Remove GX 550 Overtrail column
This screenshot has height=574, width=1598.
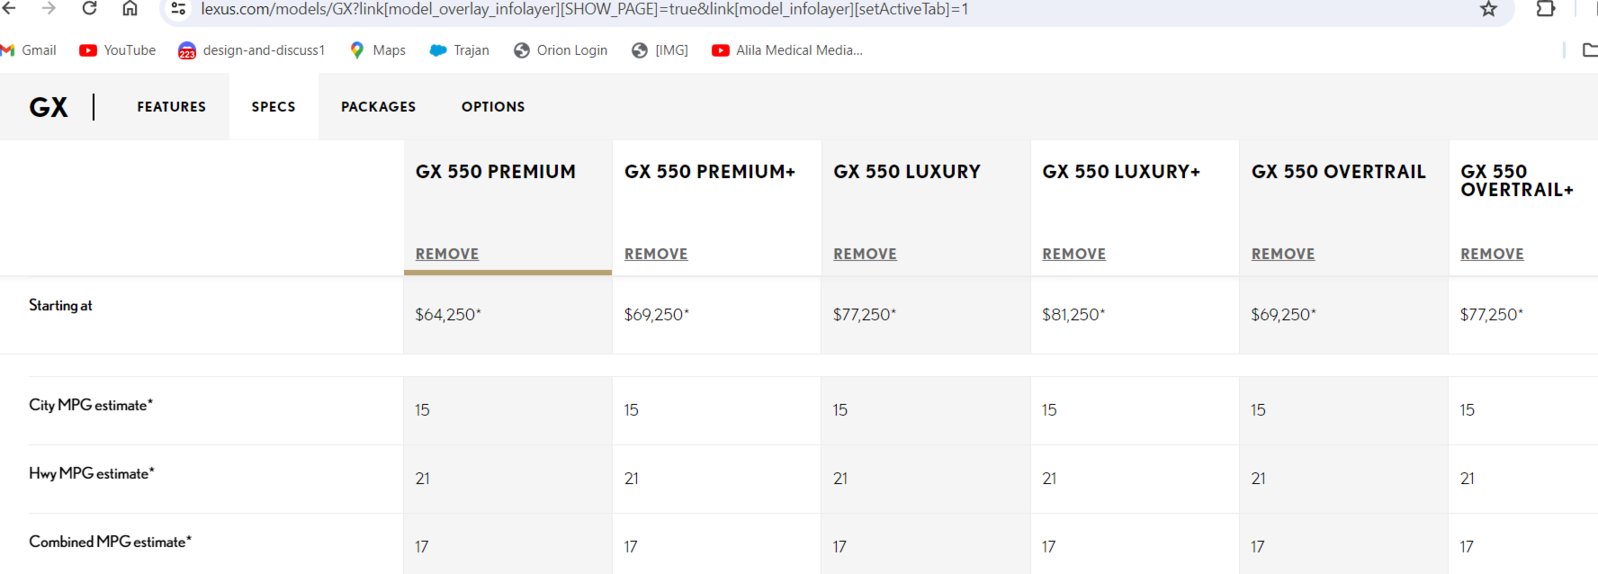pyautogui.click(x=1283, y=254)
